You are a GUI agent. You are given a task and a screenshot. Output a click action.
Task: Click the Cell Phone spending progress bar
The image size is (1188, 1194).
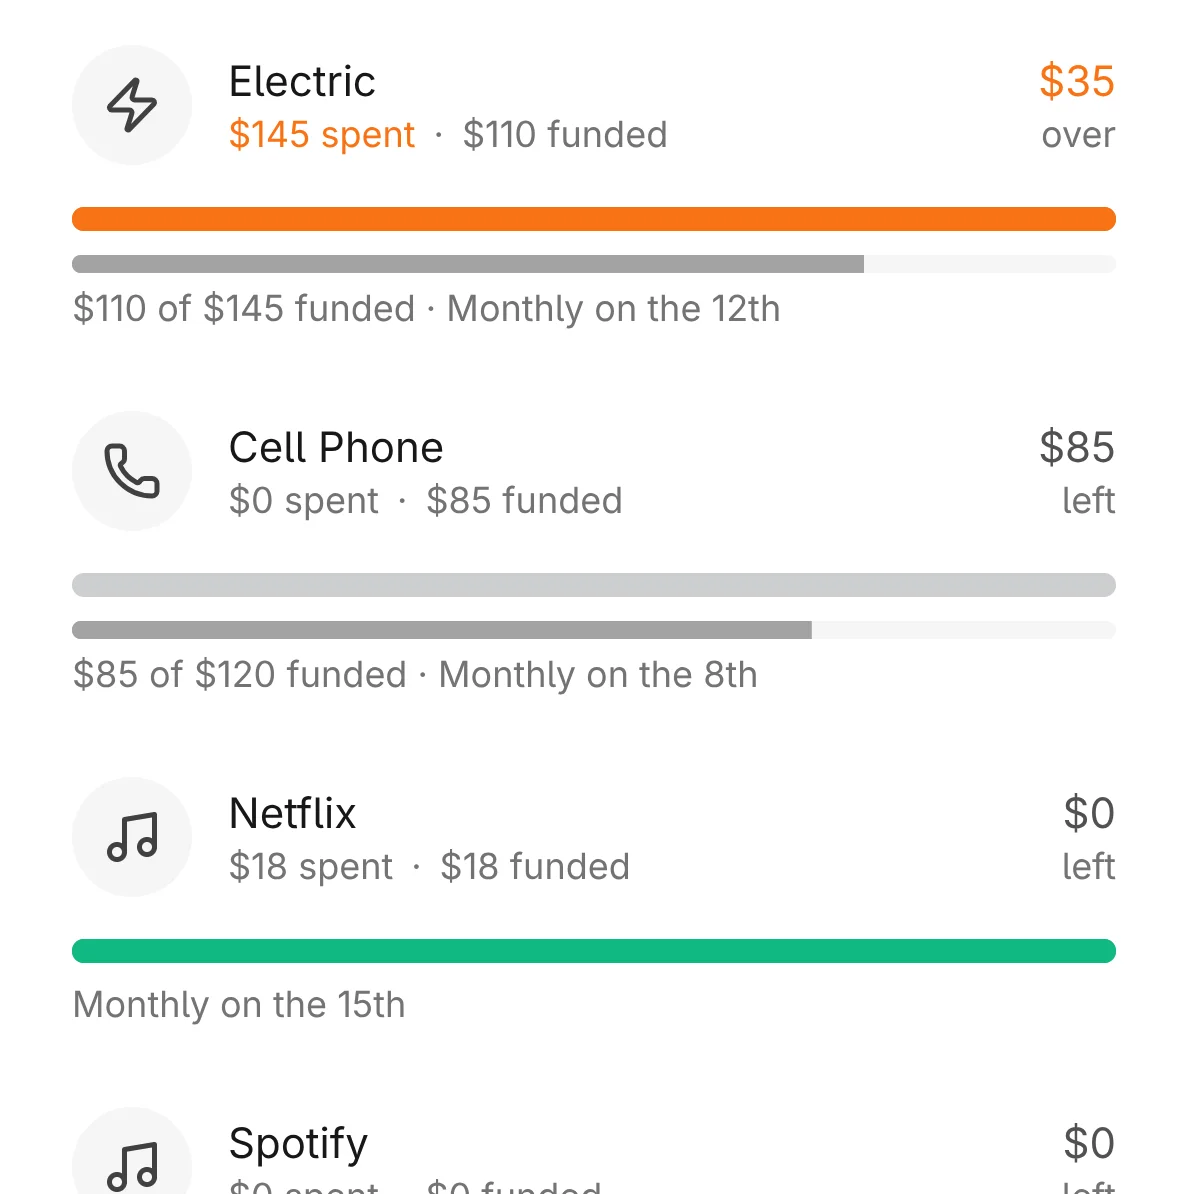point(594,585)
